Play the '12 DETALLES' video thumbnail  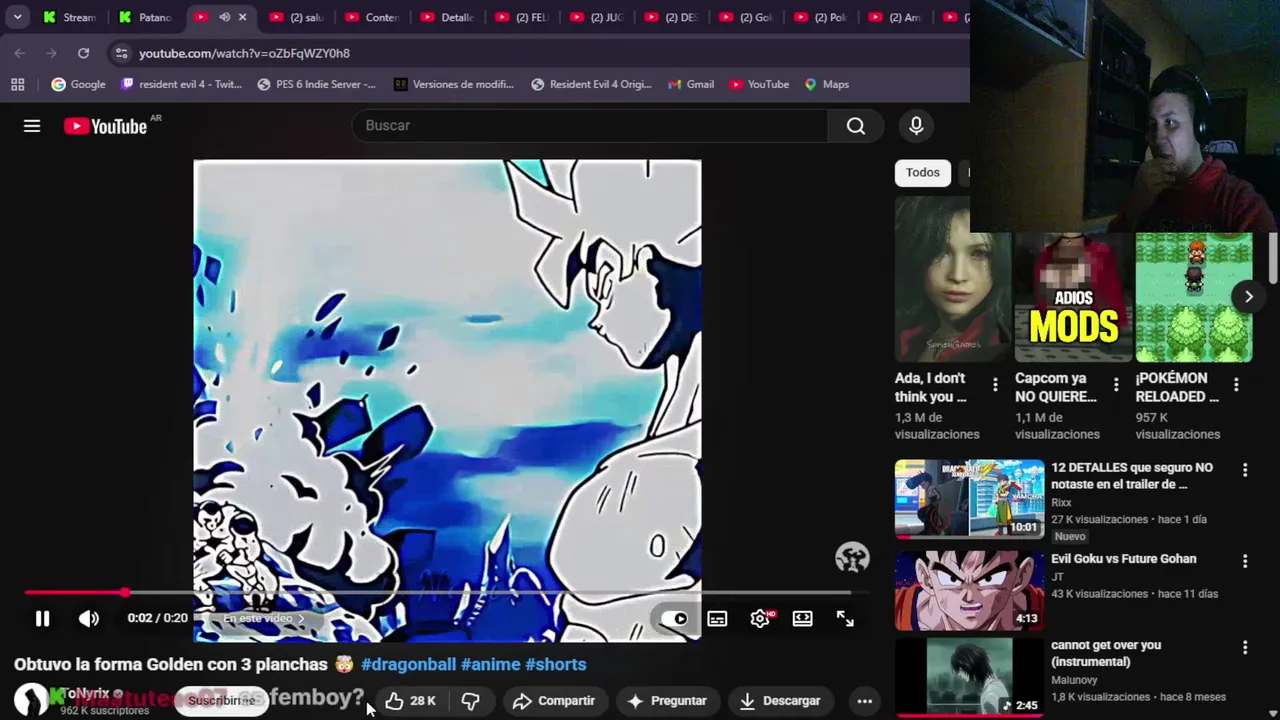969,499
